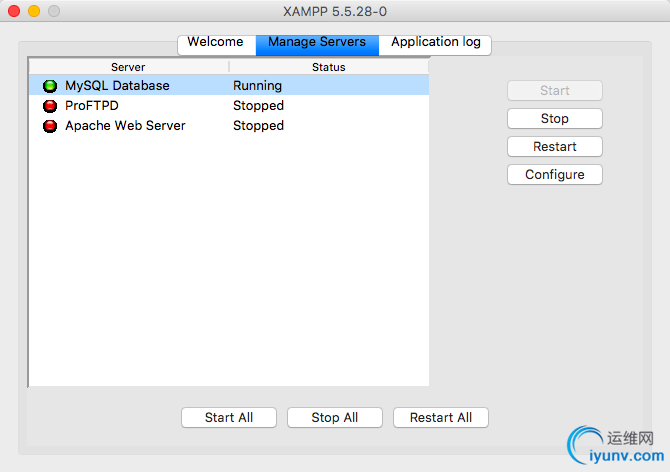Click the green status light for MySQL Database
Screen dimensions: 670x472
click(x=50, y=86)
